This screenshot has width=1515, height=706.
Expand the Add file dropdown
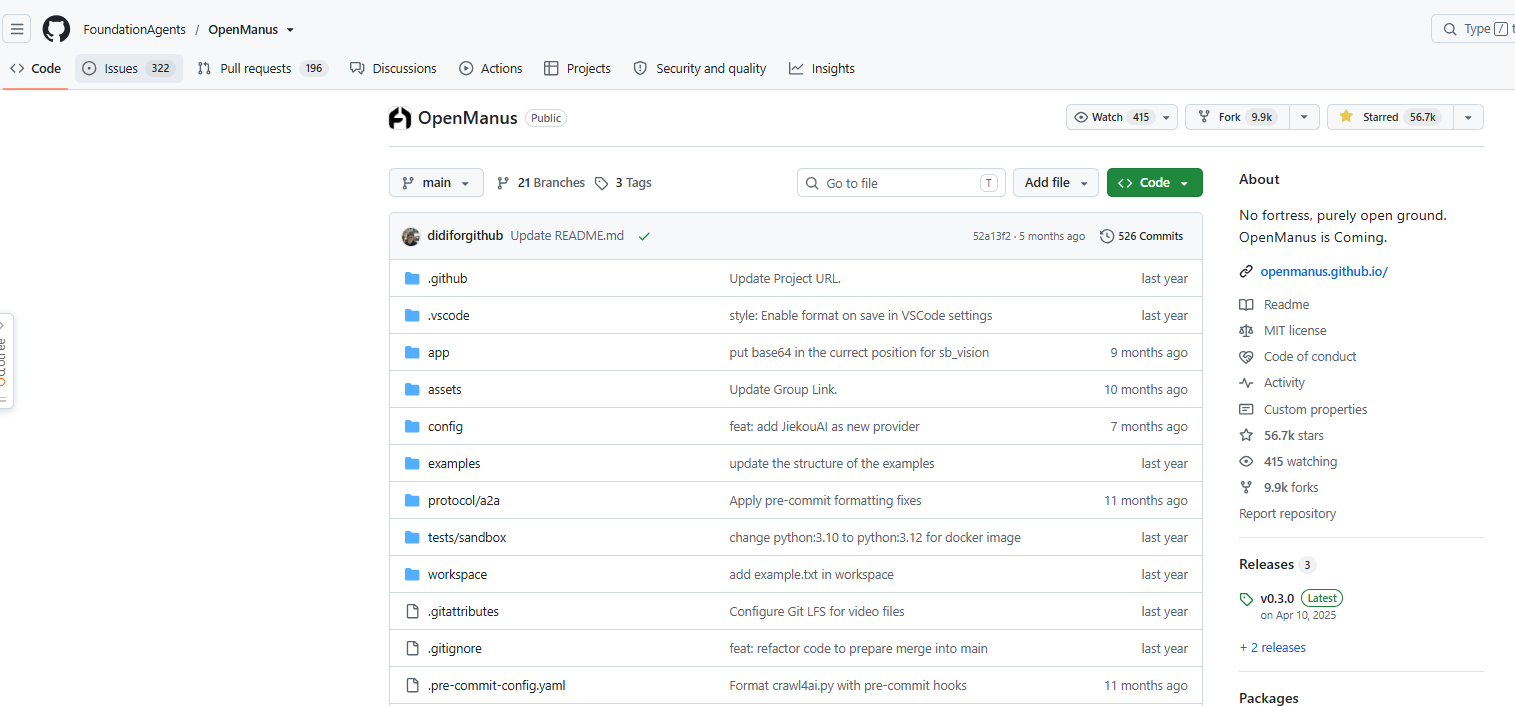1056,183
